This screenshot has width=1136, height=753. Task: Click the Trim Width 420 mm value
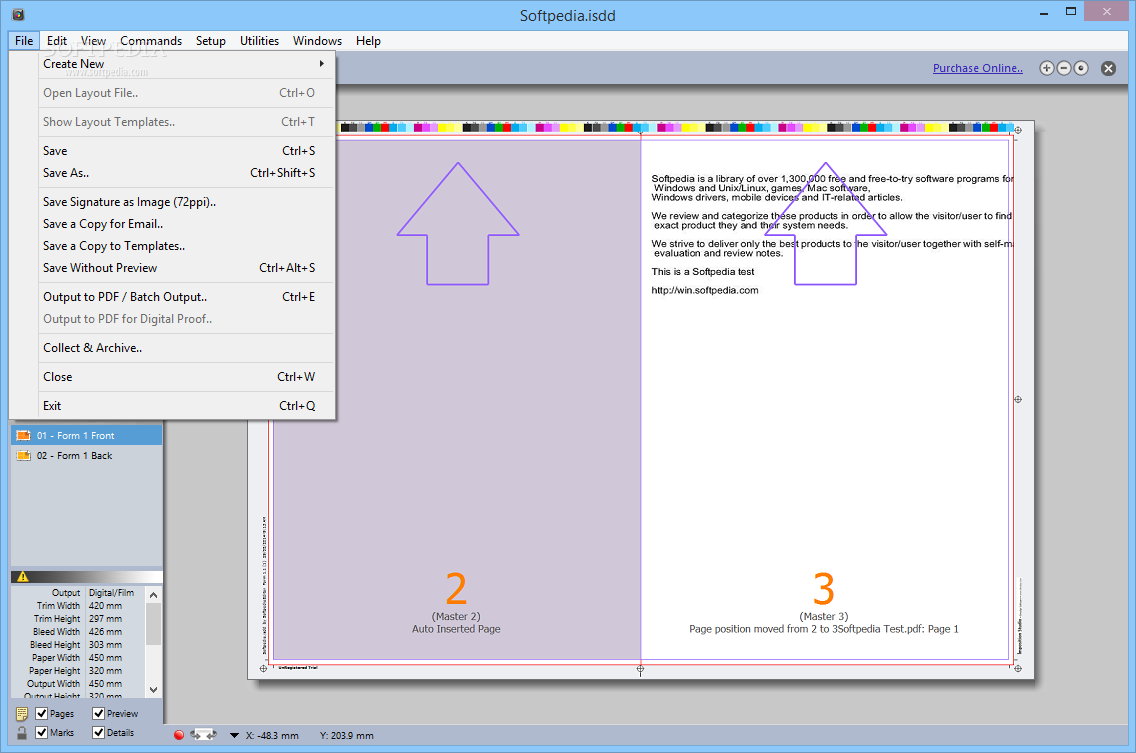106,606
